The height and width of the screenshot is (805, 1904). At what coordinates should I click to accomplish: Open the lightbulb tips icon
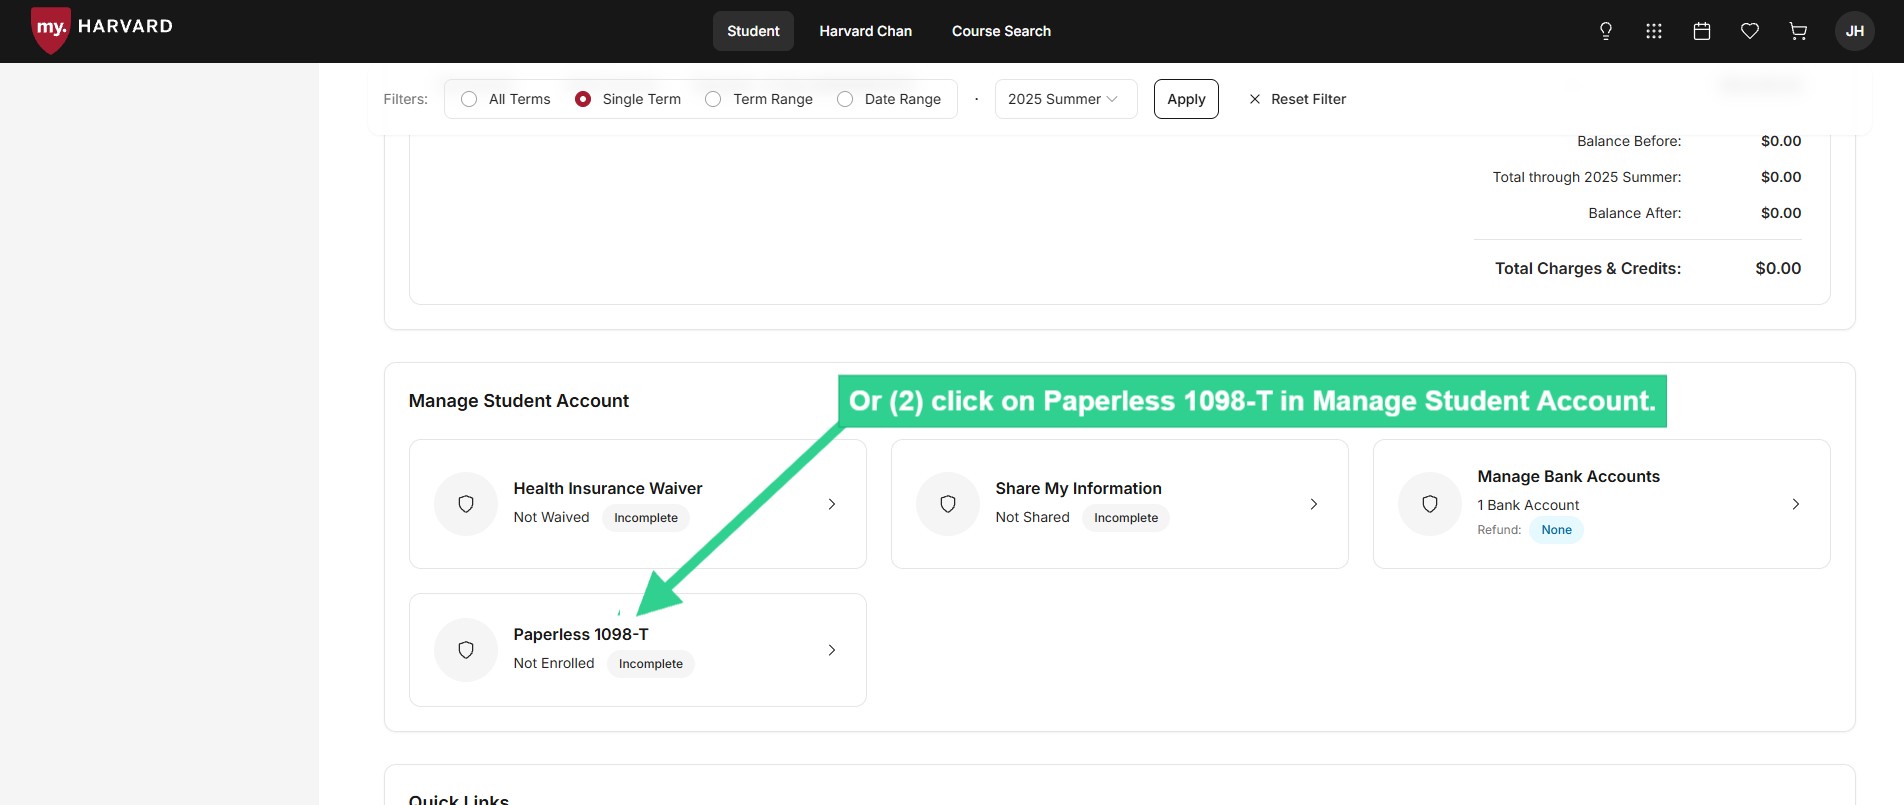tap(1606, 31)
